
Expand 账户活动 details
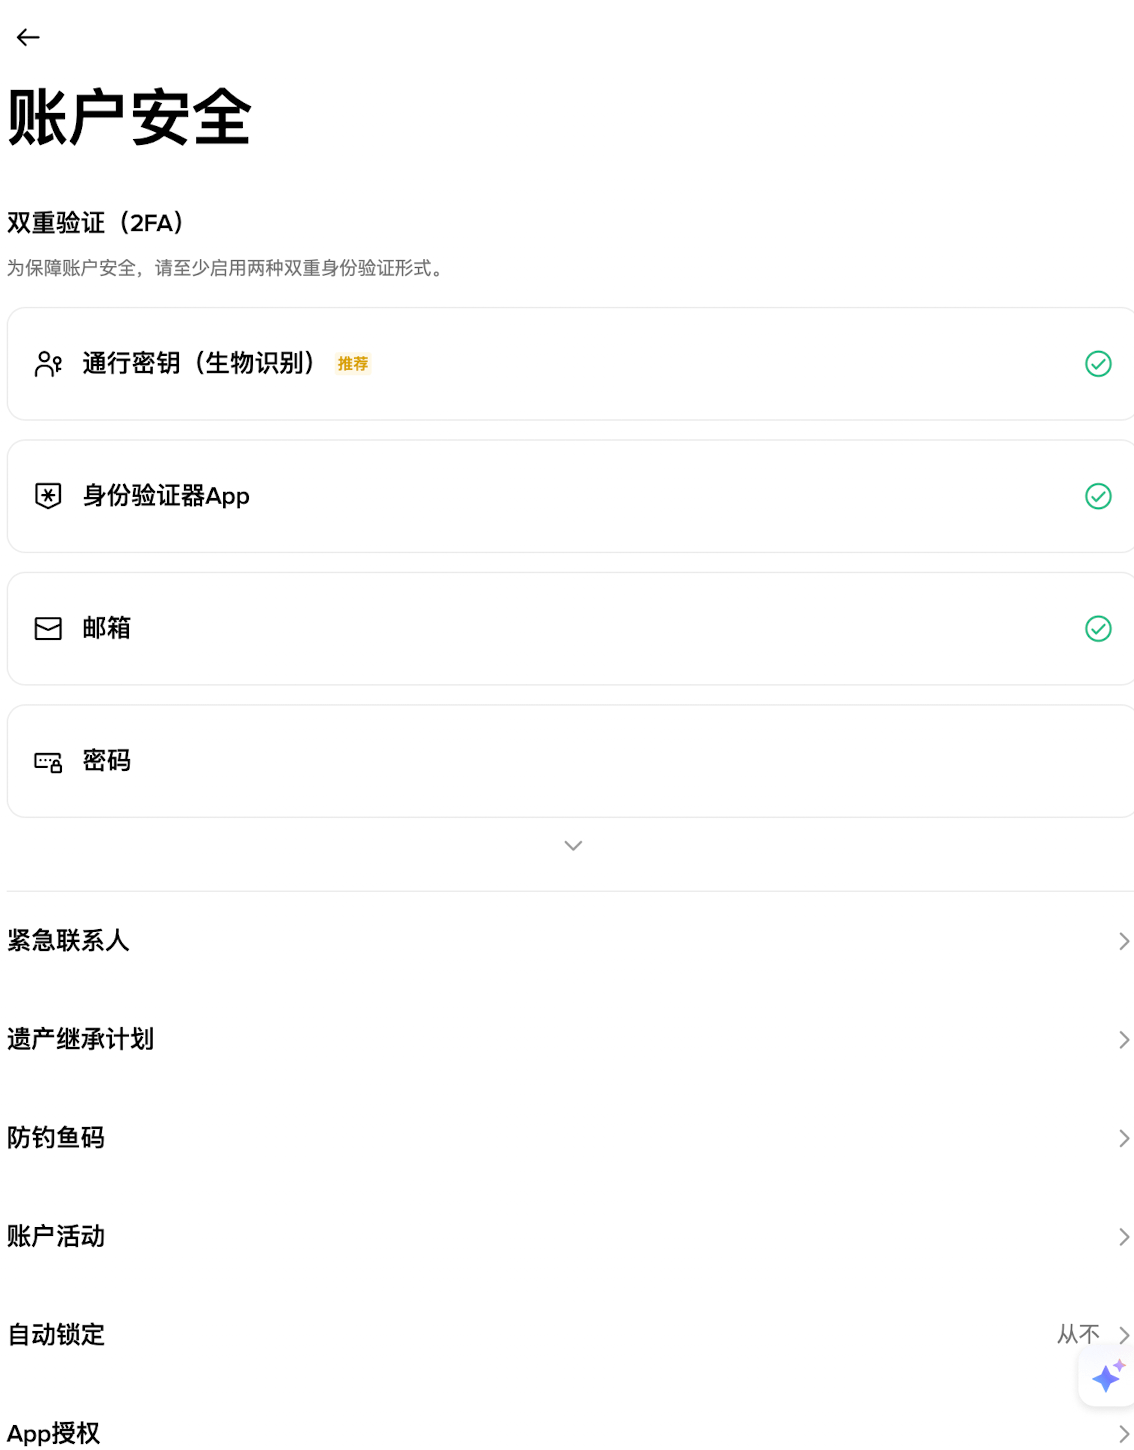click(1122, 1236)
